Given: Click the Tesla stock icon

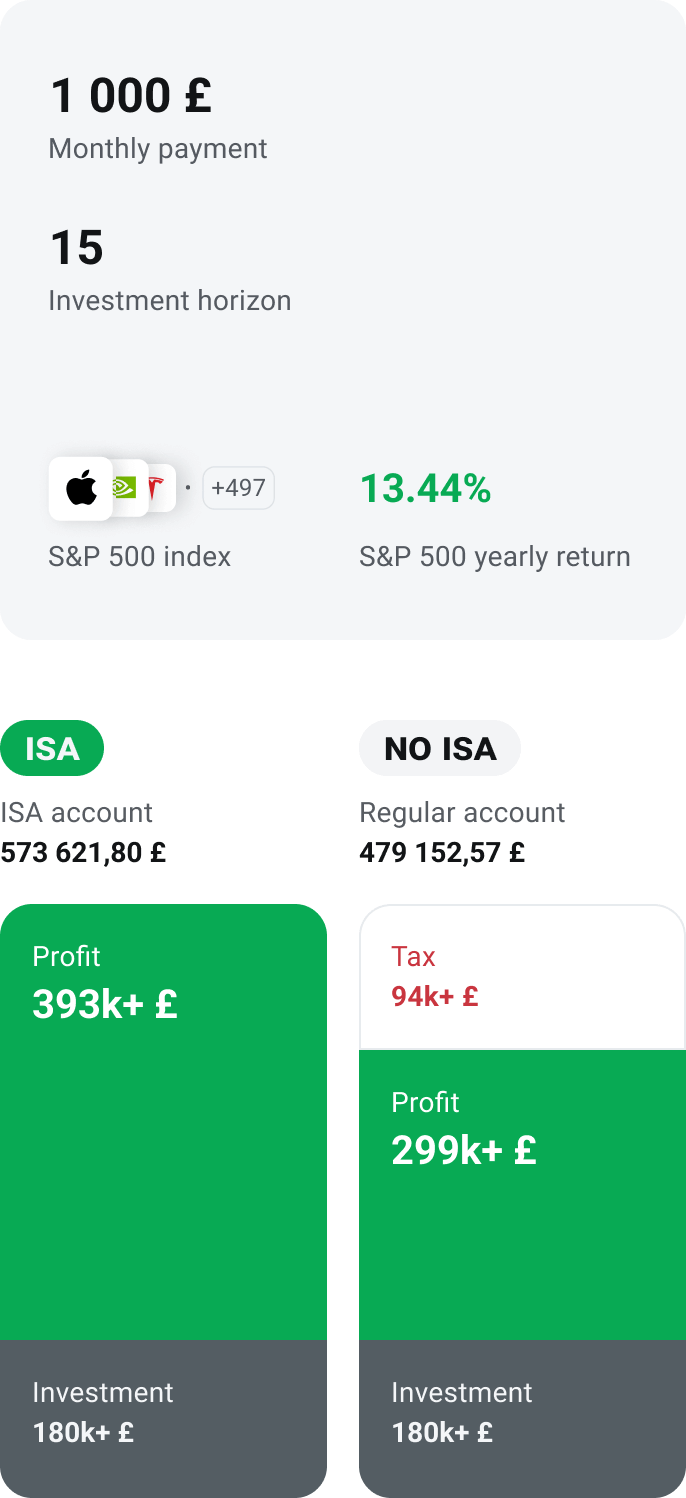Looking at the screenshot, I should [x=155, y=488].
